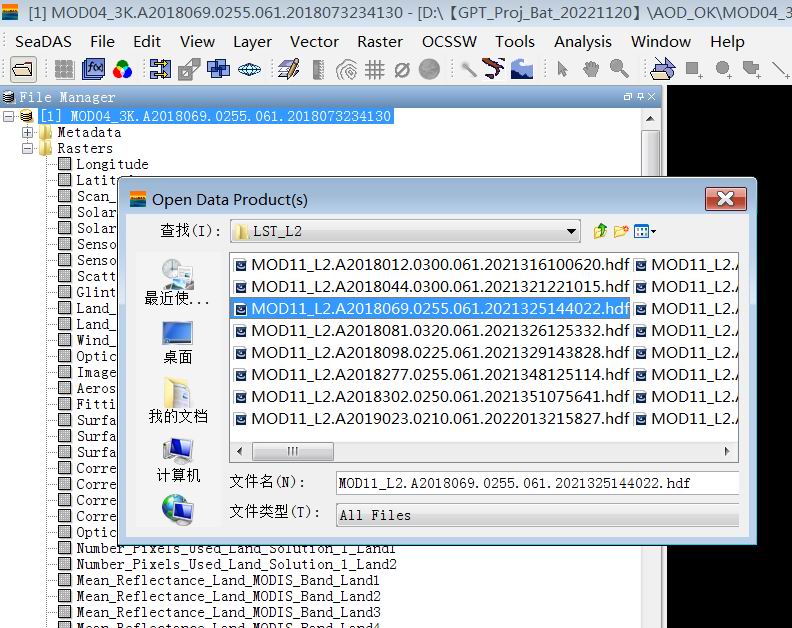The height and width of the screenshot is (628, 792).
Task: Click the Open Product folder toolbar icon
Action: [x=22, y=69]
